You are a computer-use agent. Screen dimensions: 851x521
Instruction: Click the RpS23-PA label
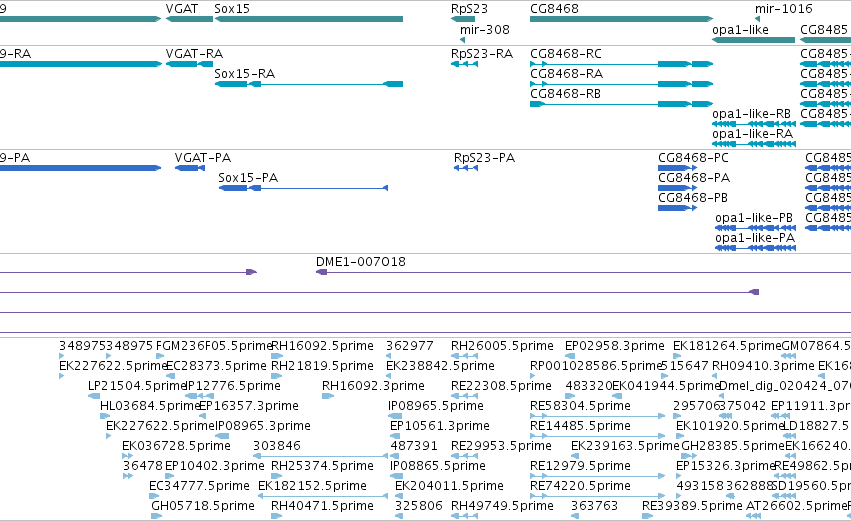tap(484, 158)
